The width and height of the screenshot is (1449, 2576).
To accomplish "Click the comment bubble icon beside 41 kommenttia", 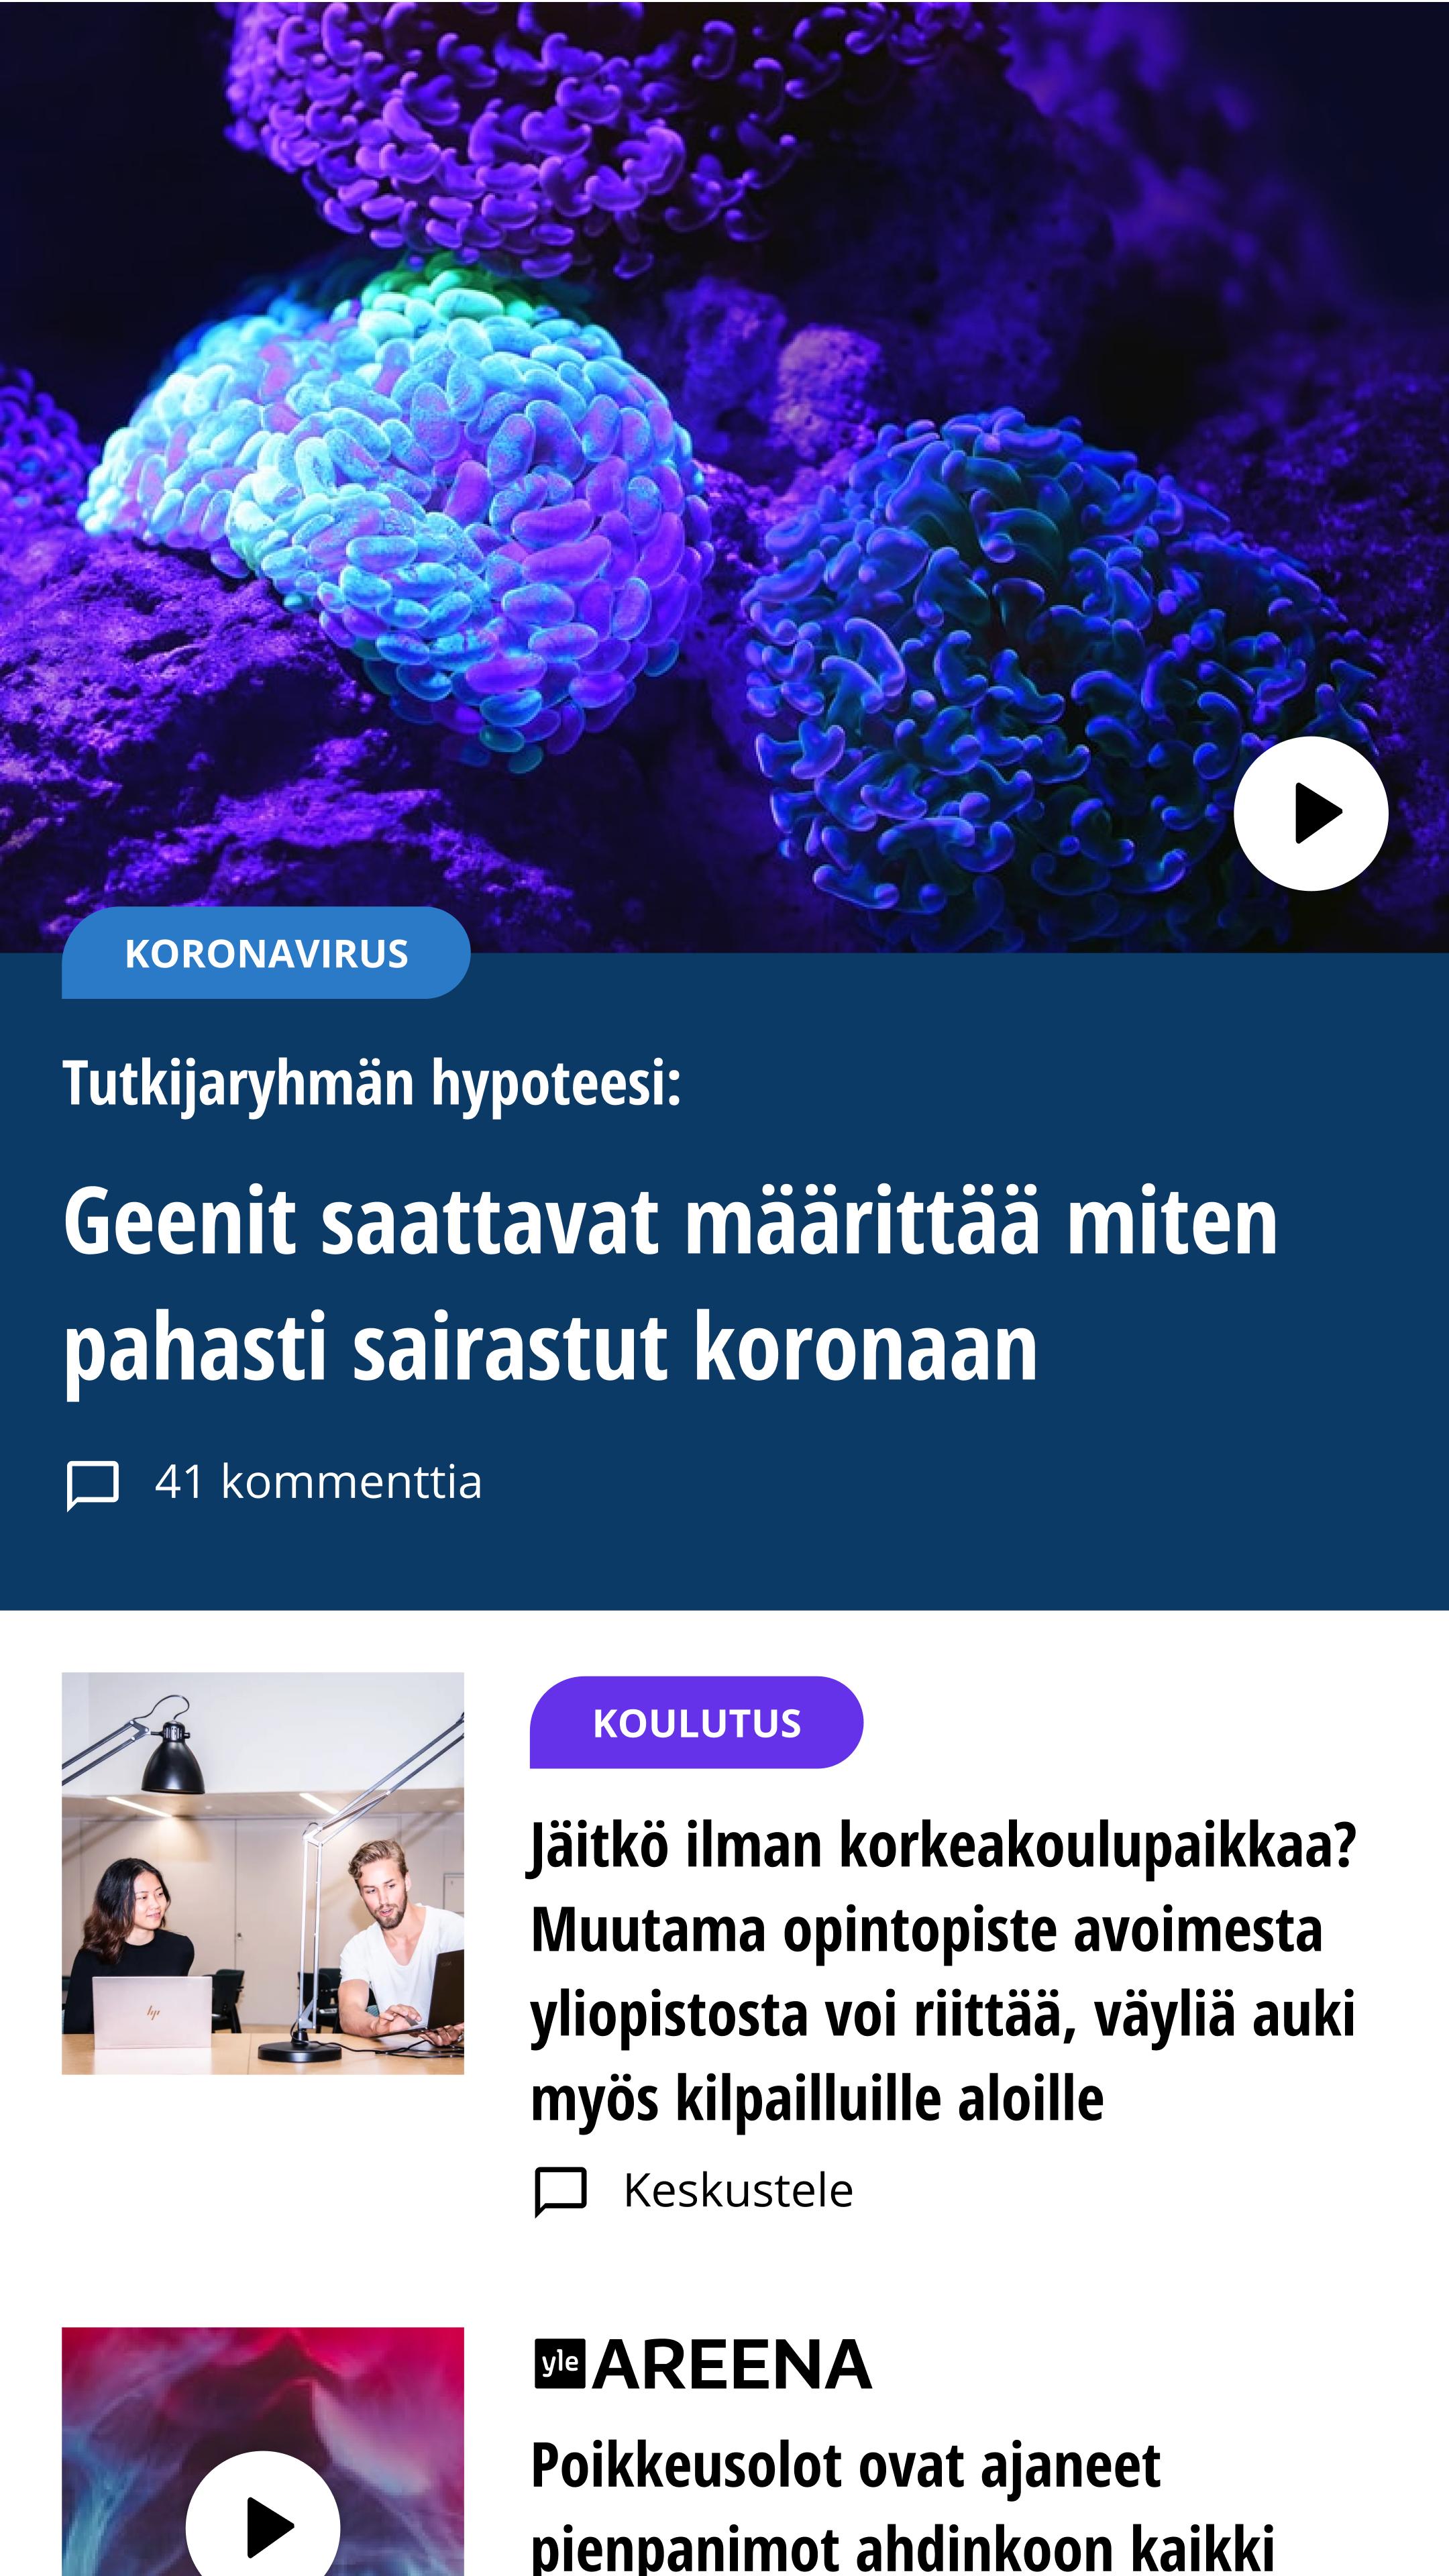I will coord(93,1484).
